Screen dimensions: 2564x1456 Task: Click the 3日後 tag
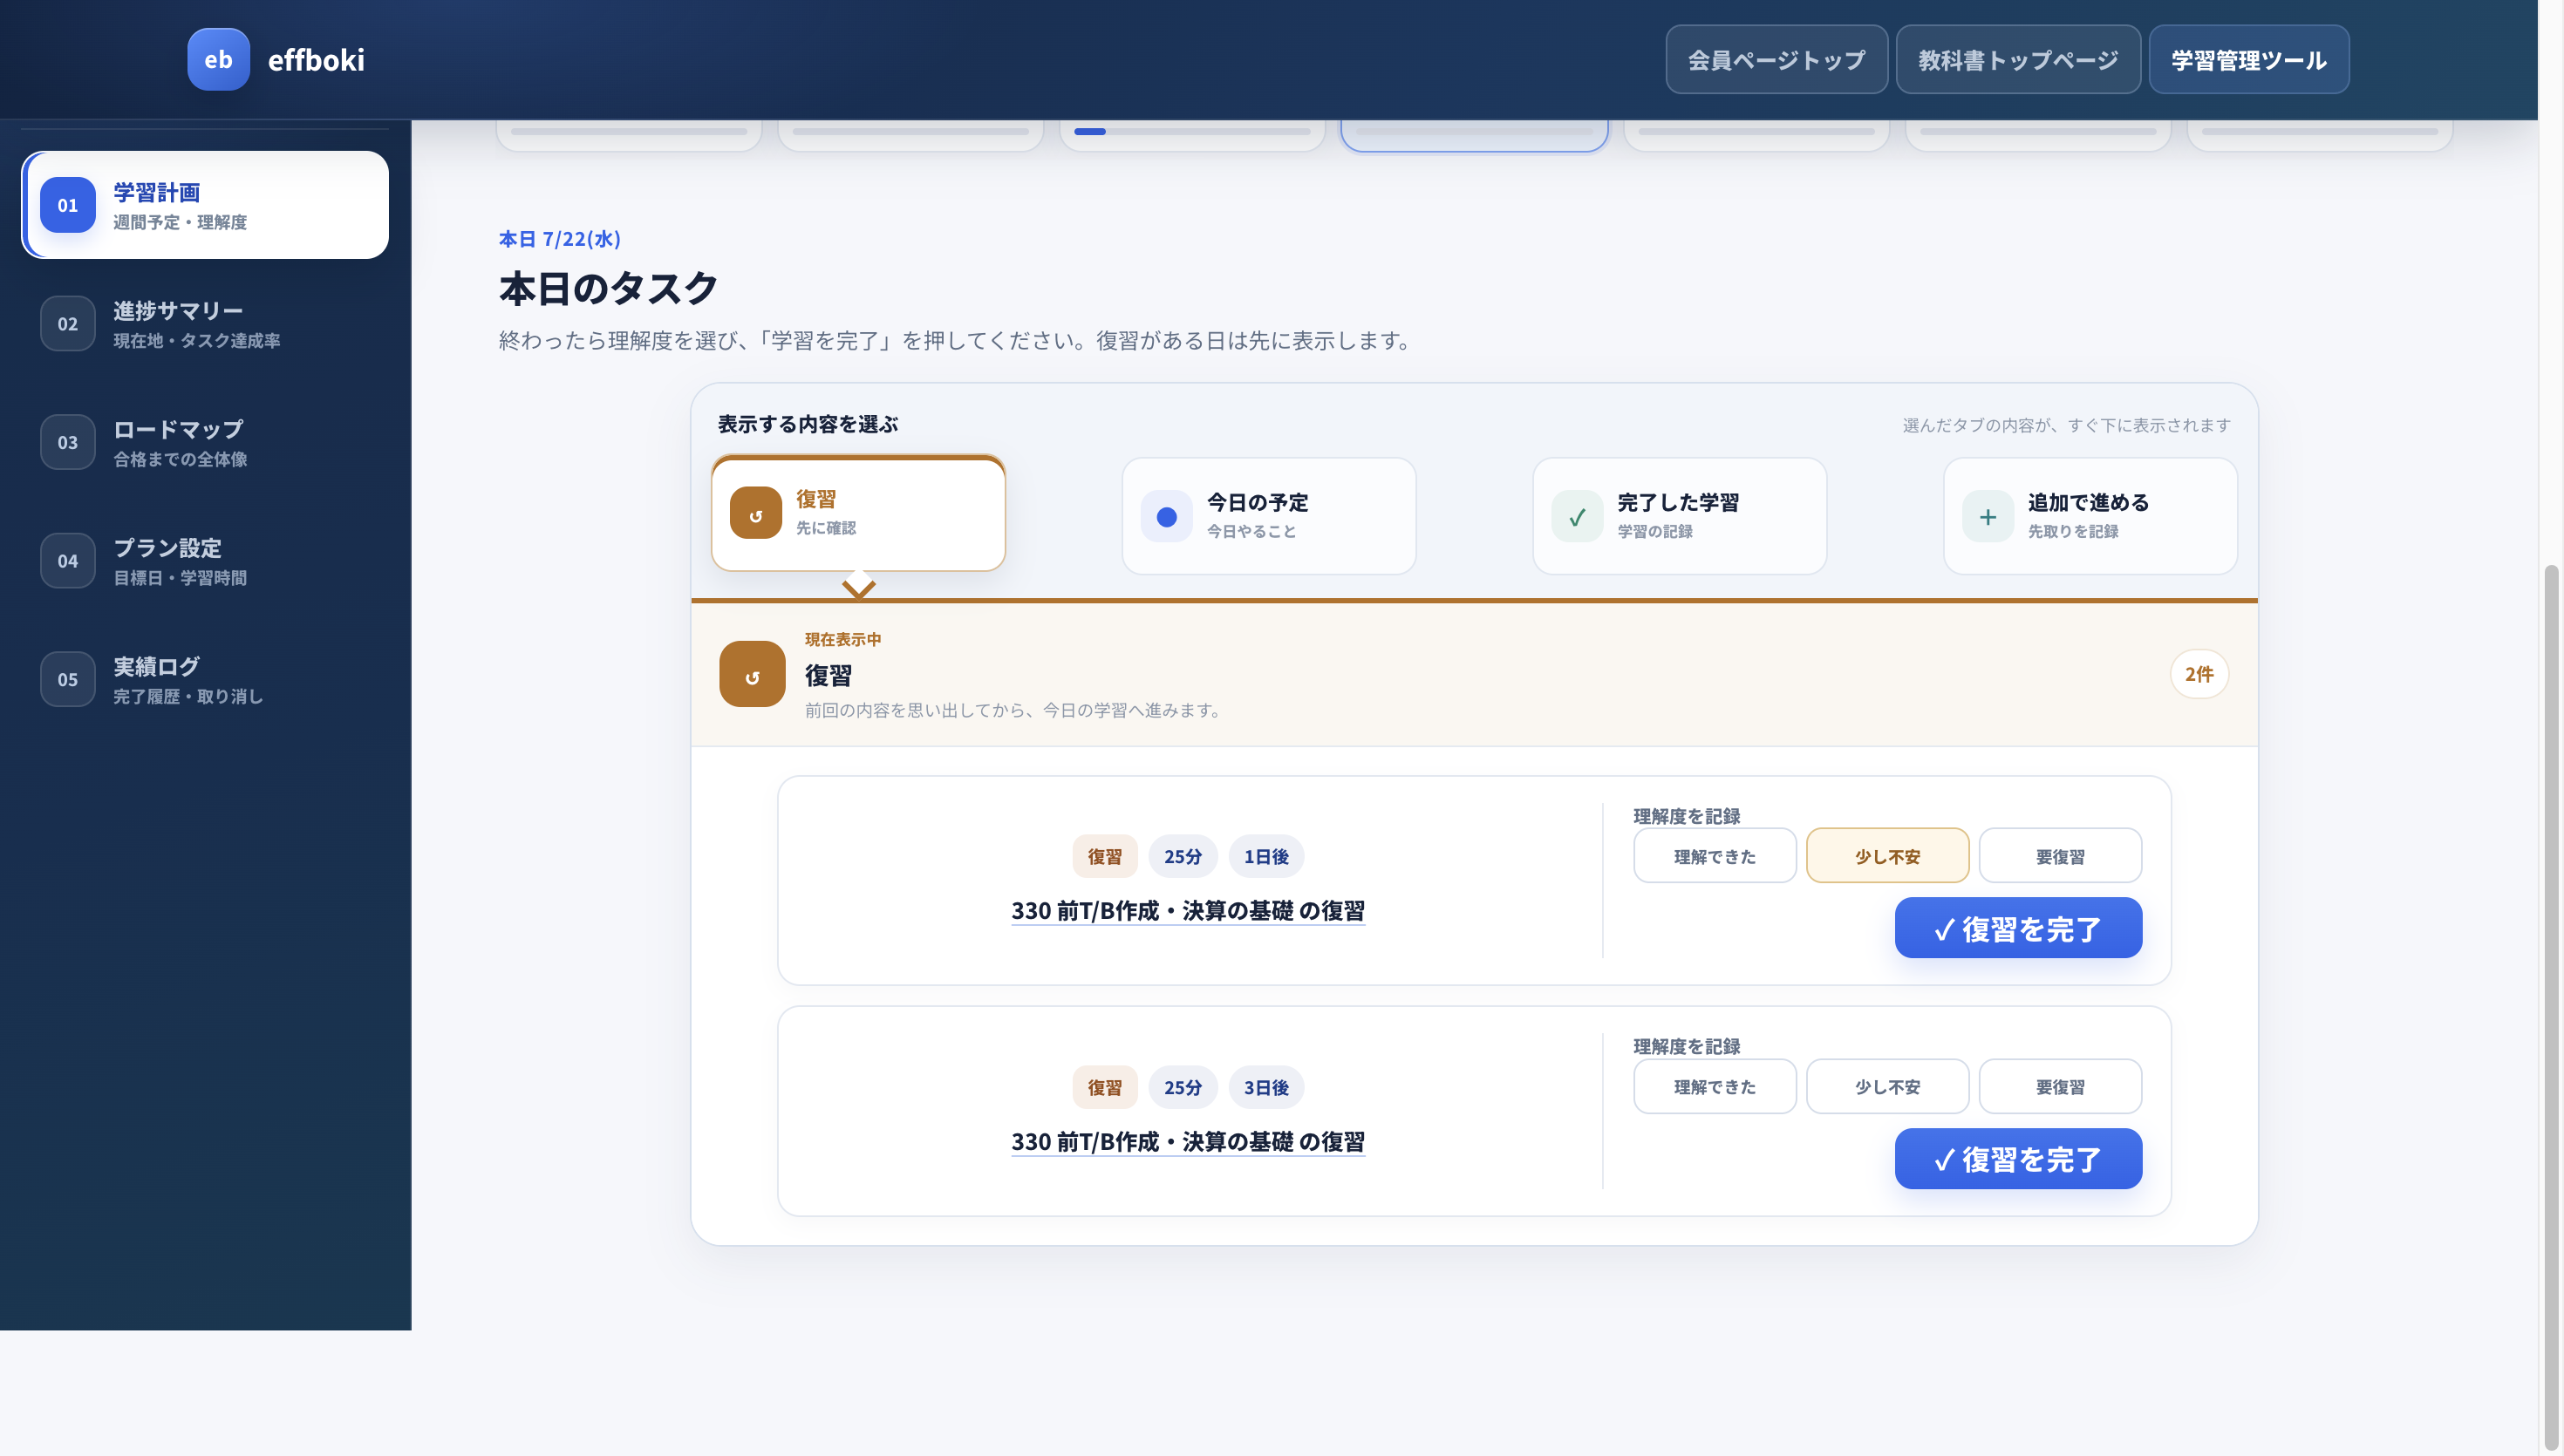[1266, 1088]
